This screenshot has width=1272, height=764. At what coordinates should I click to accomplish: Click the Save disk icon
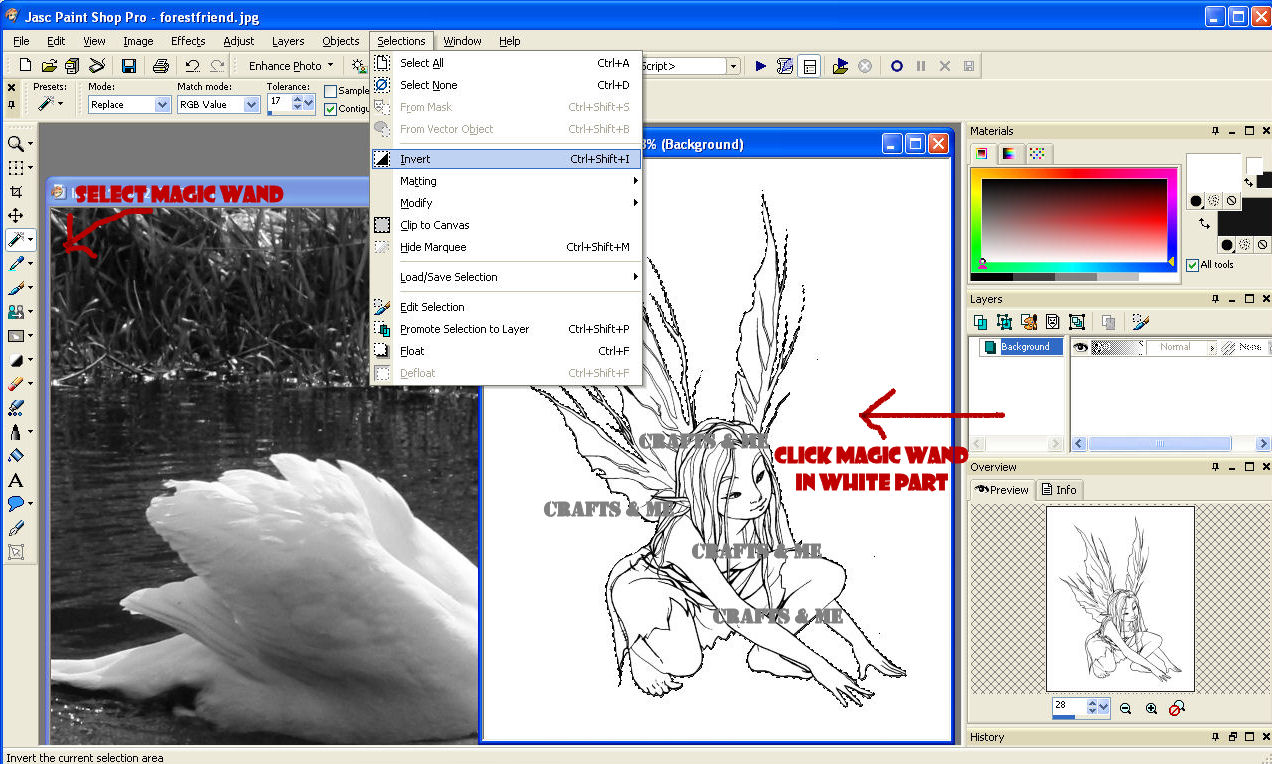(x=129, y=66)
